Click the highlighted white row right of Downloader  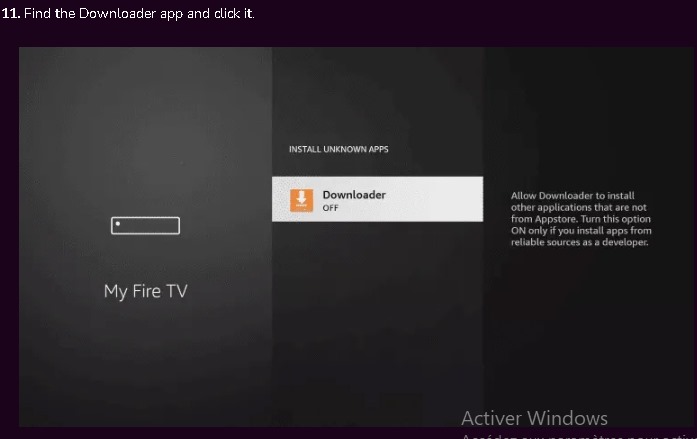[440, 200]
